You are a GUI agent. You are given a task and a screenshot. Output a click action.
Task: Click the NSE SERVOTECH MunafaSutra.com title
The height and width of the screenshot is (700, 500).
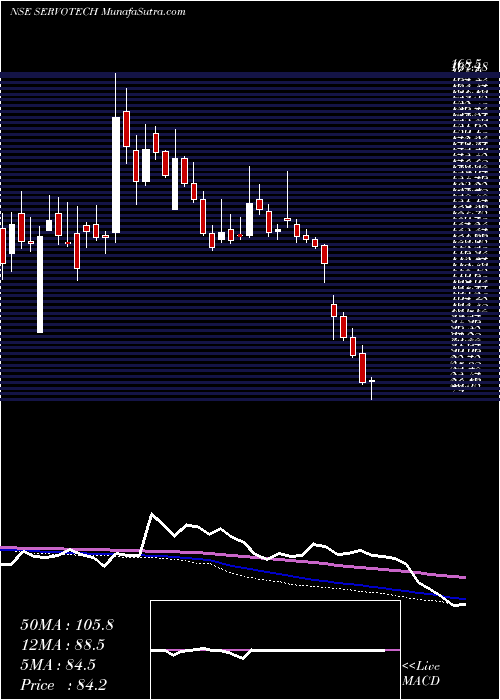[x=97, y=12]
